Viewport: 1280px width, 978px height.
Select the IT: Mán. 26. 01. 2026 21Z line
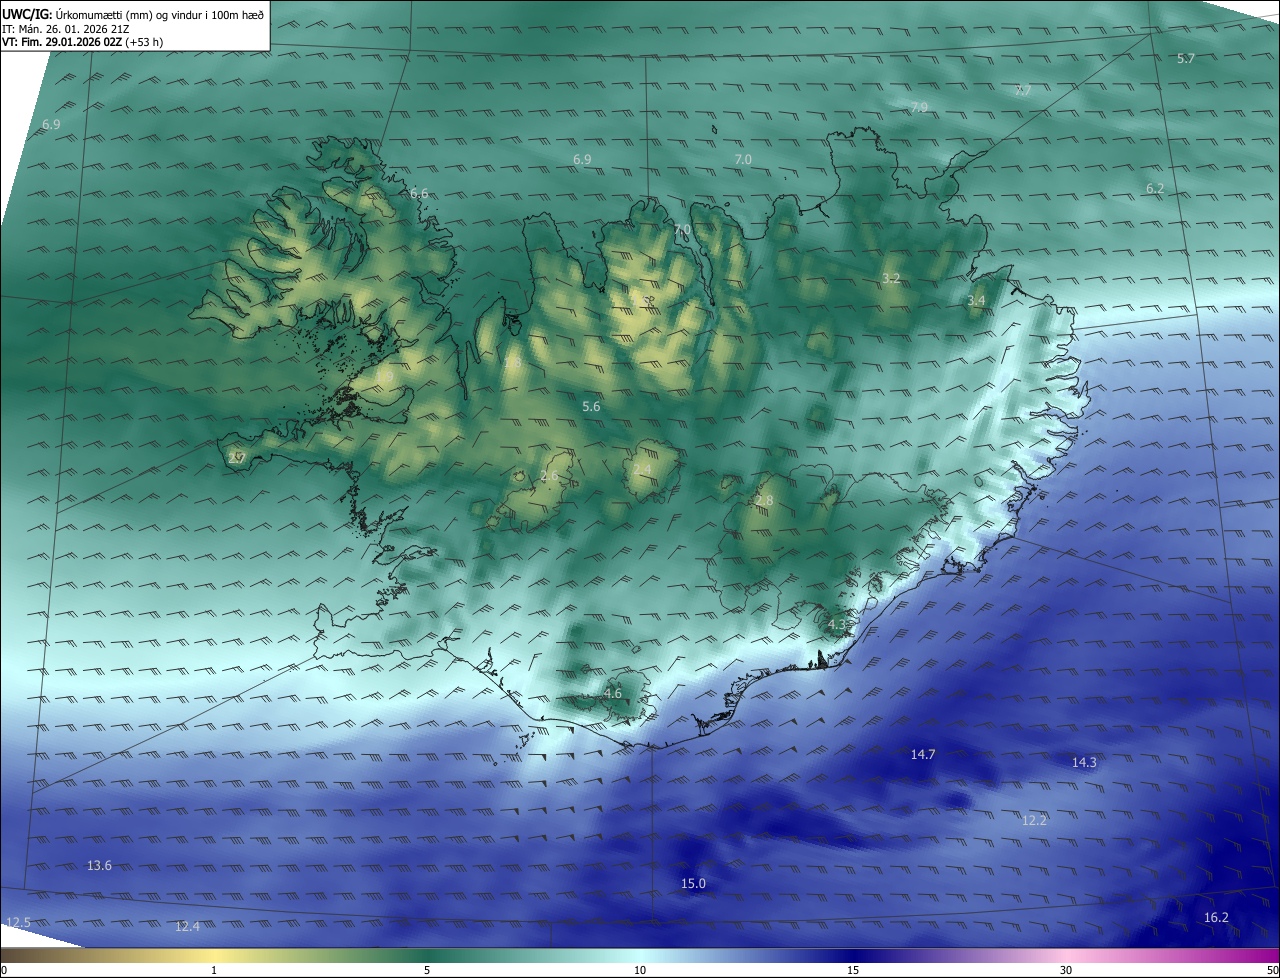(x=67, y=28)
